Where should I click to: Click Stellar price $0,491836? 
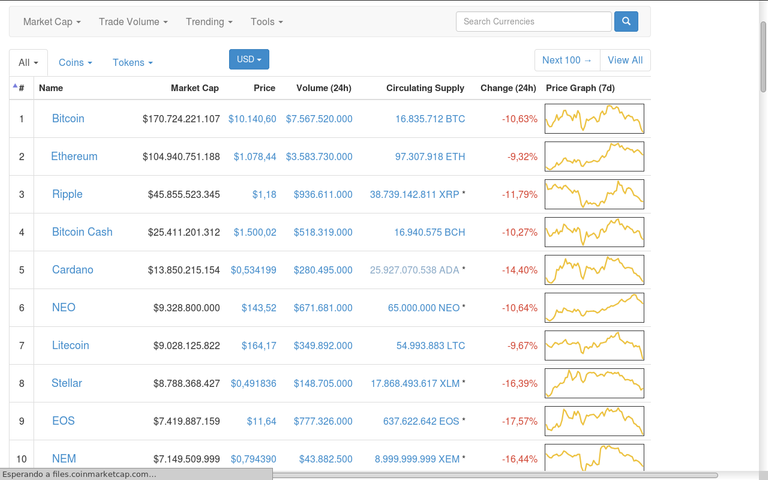point(253,383)
